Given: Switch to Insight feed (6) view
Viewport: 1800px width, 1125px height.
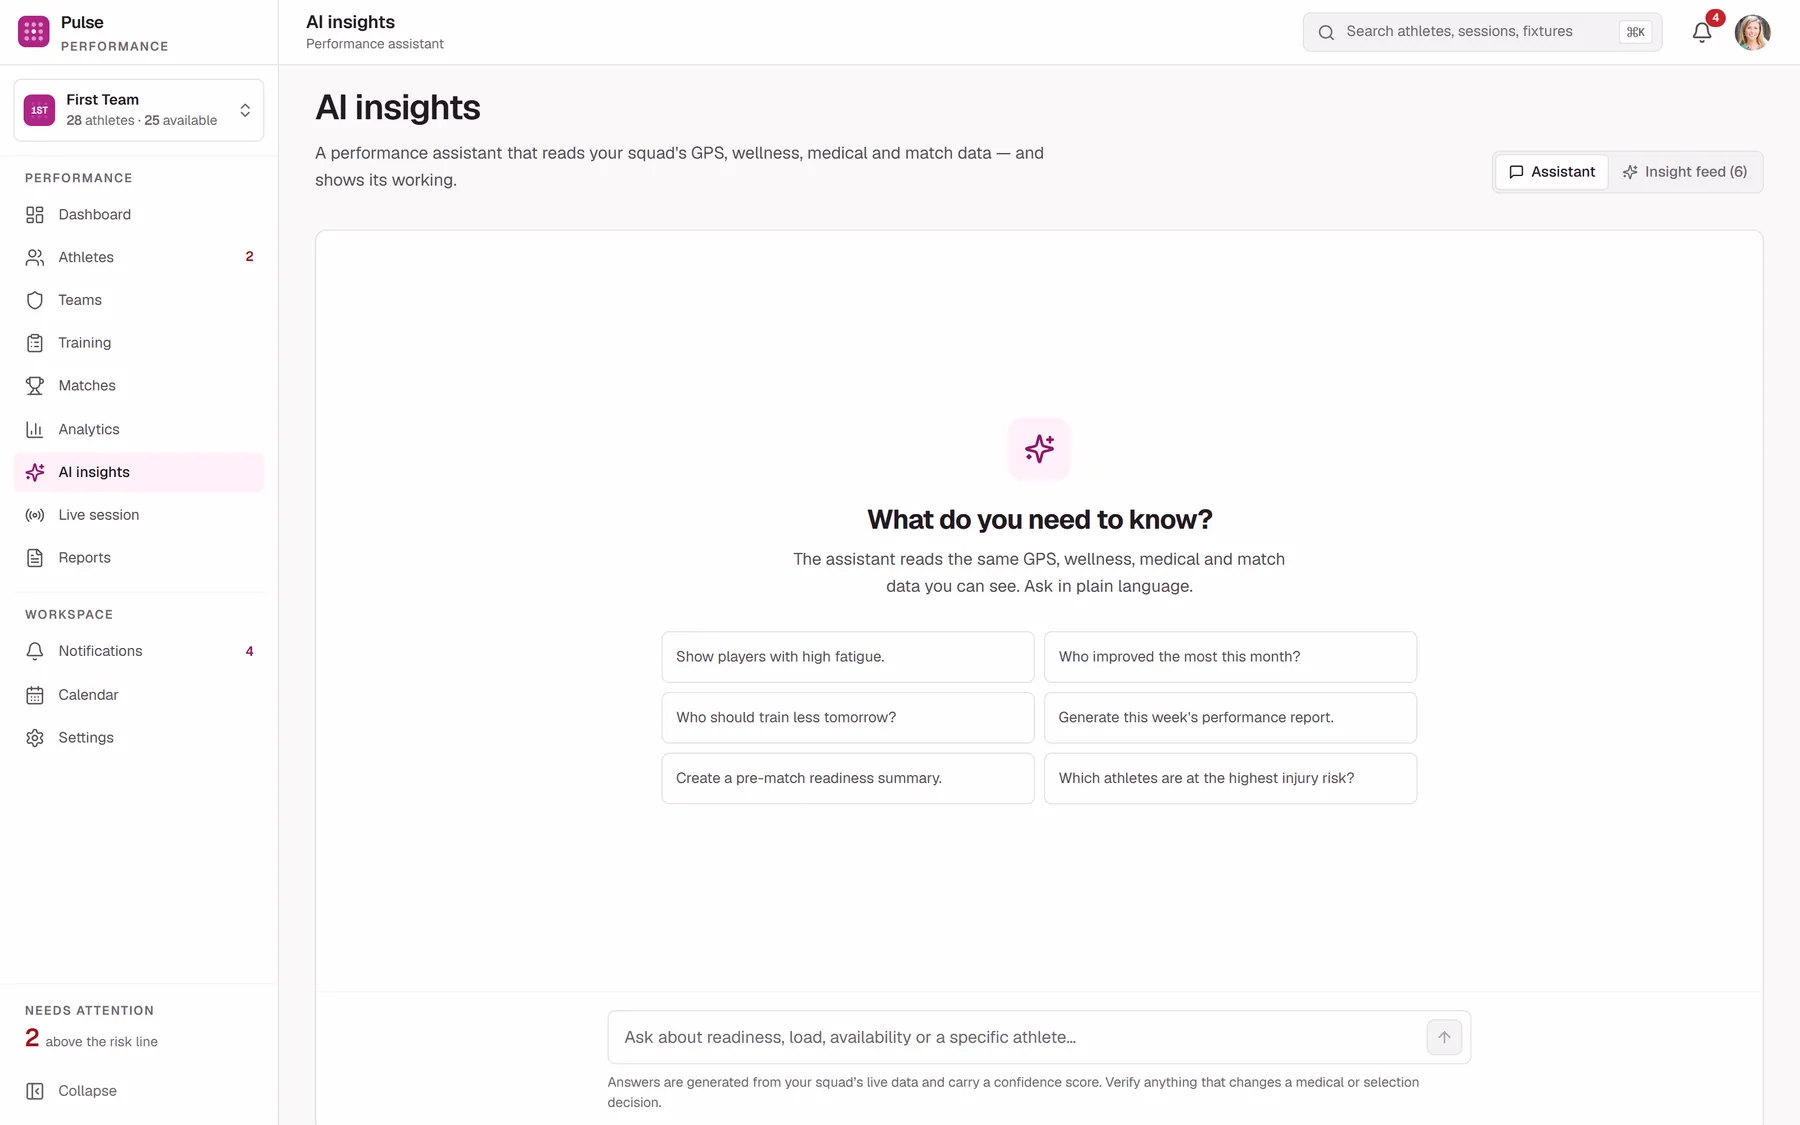Looking at the screenshot, I should 1685,172.
